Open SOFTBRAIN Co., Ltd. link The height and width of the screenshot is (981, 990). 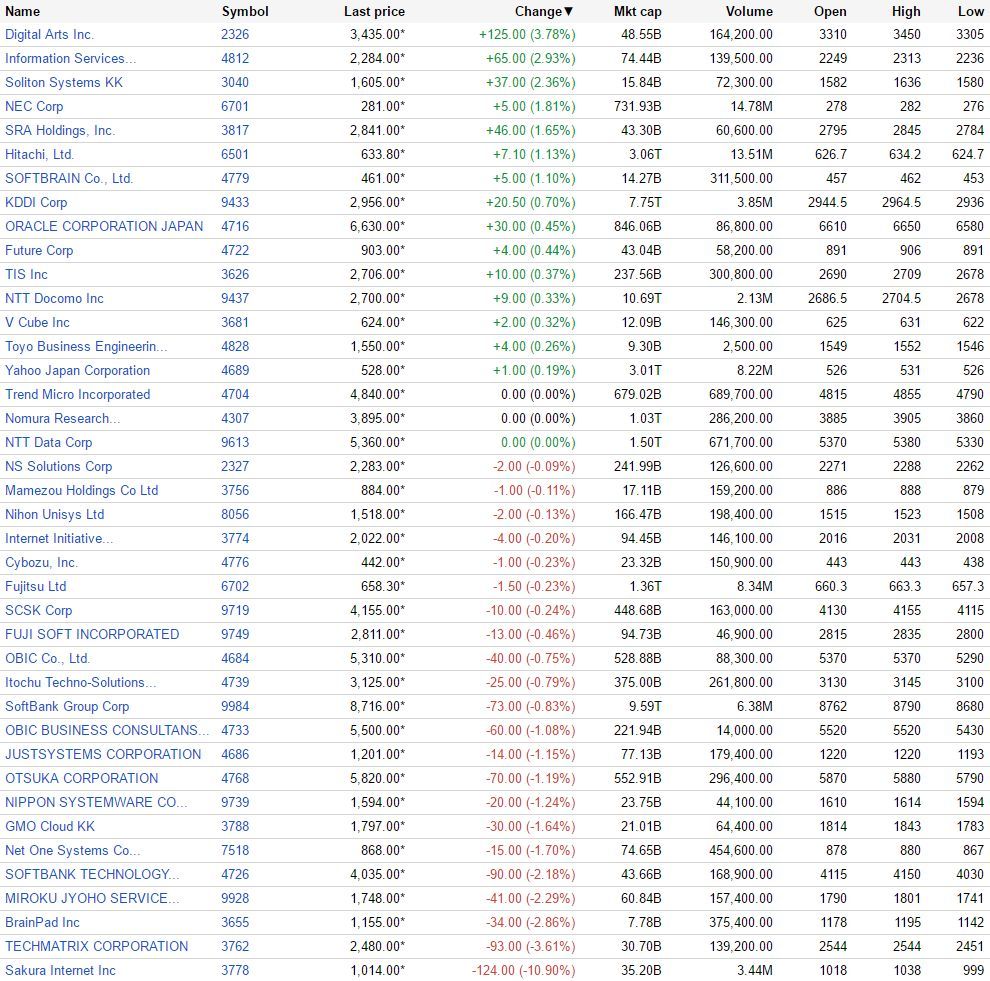coord(69,178)
